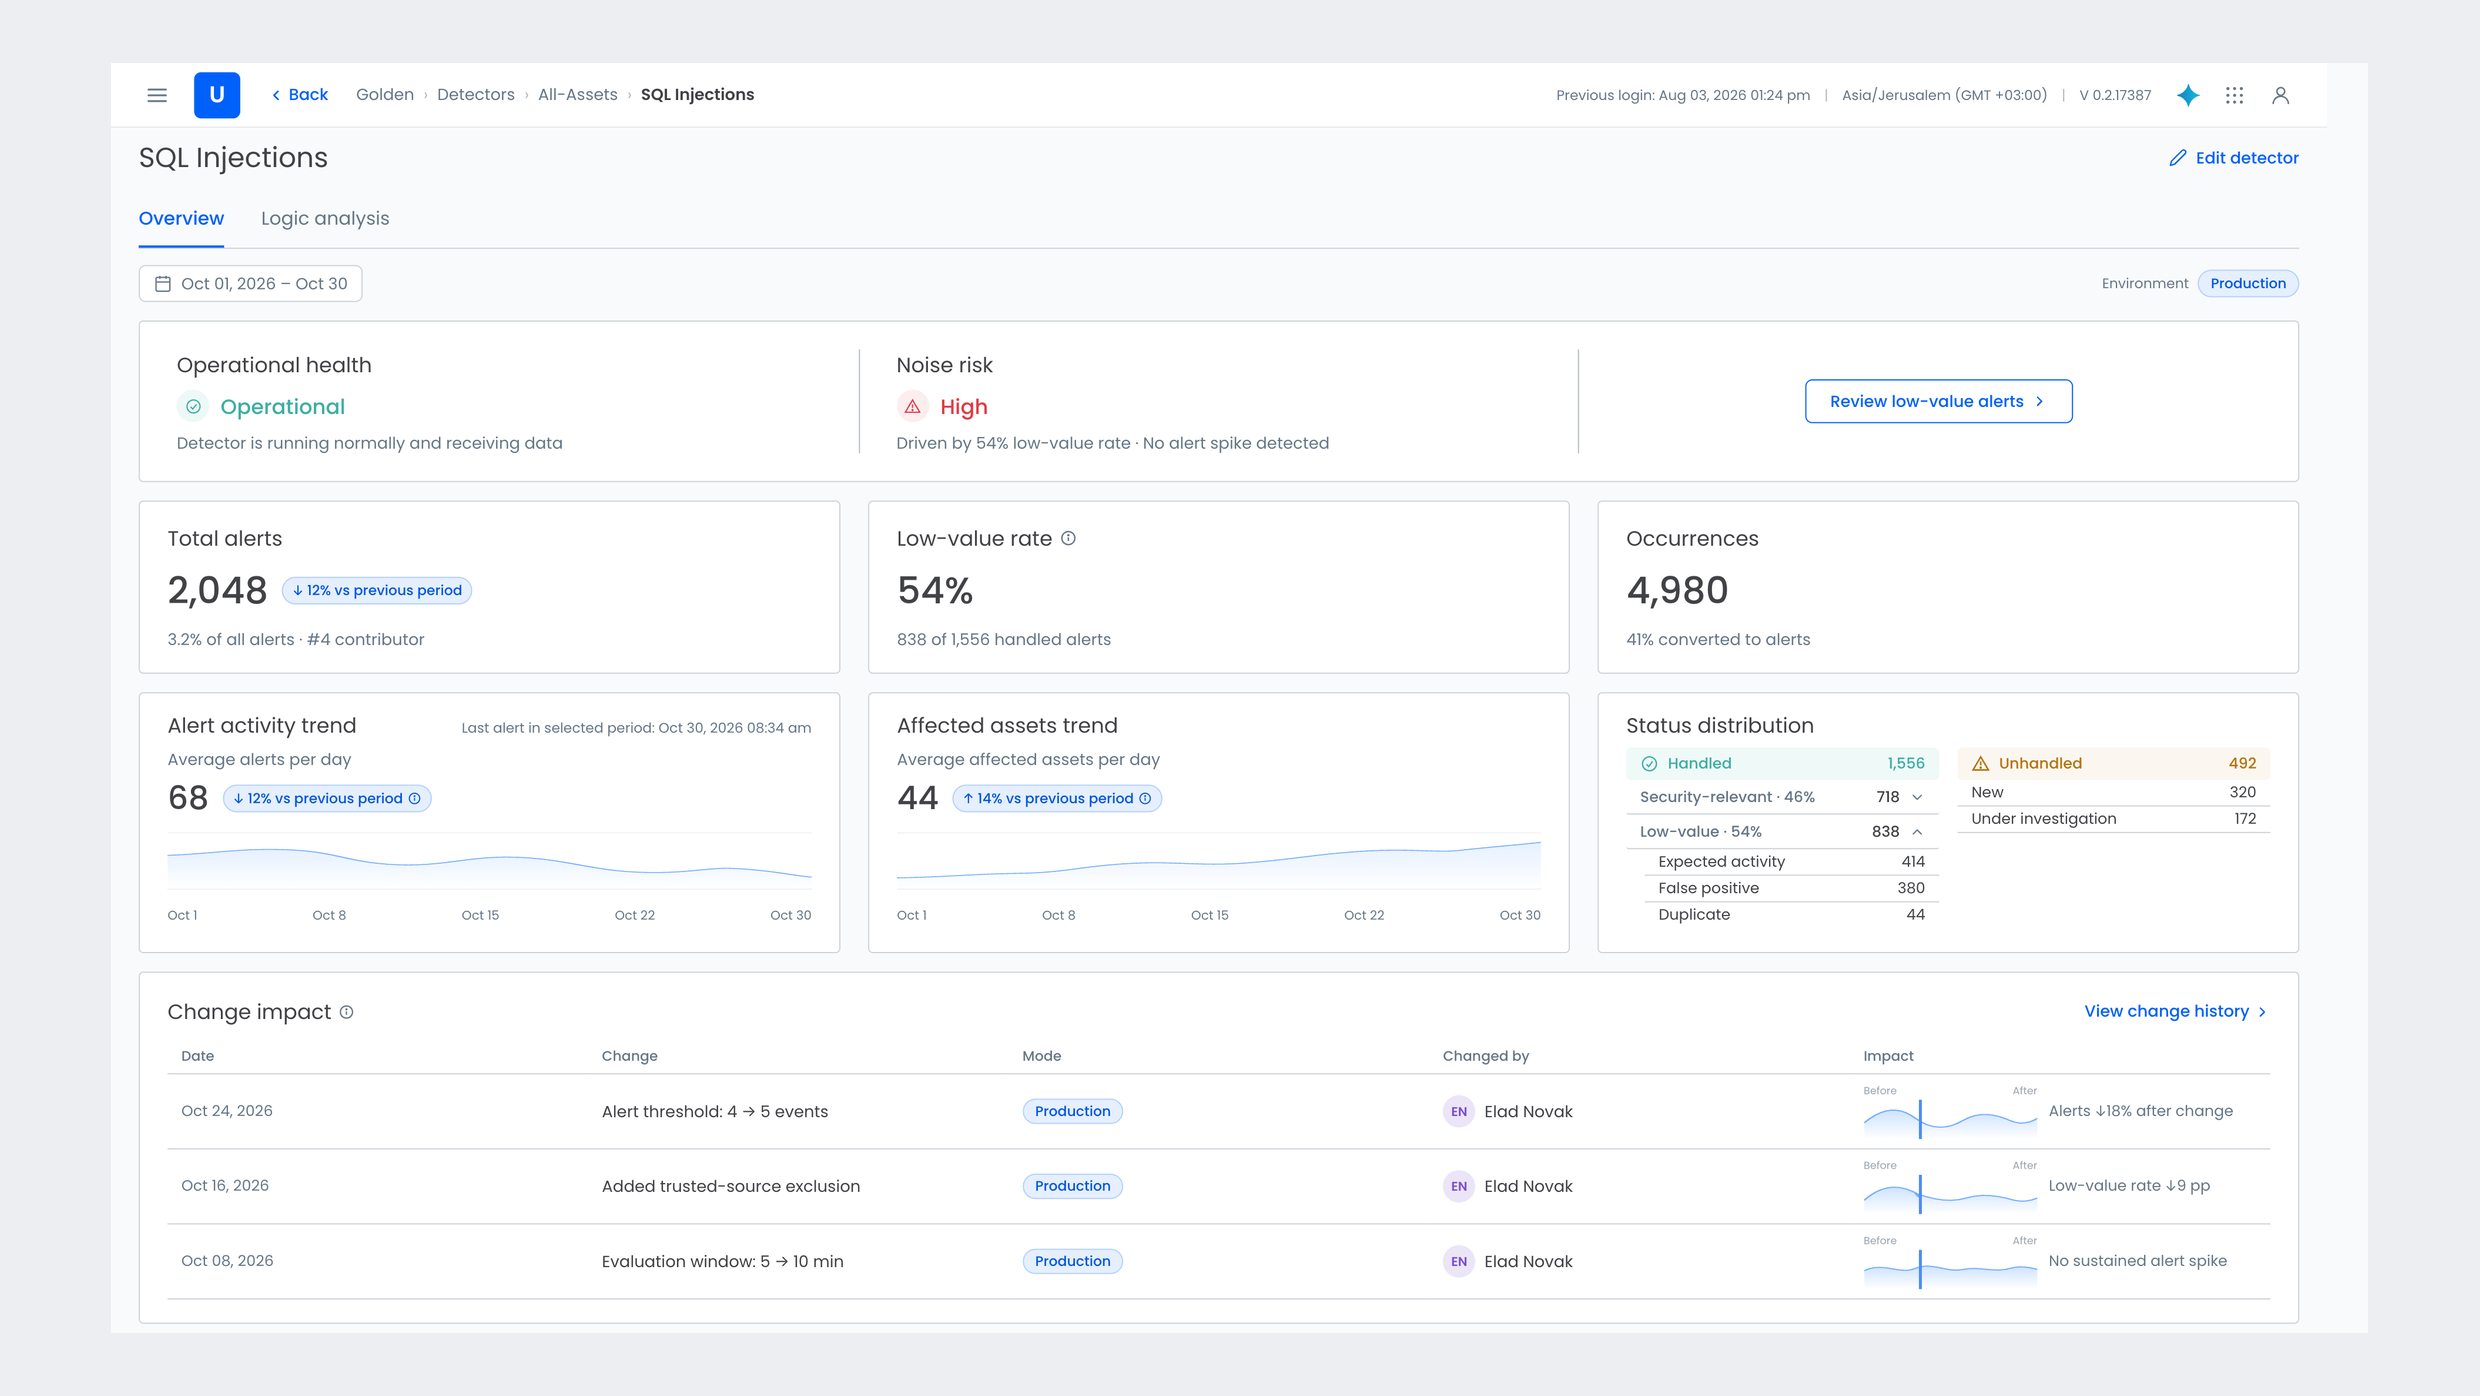Switch to the Overview tab
Image resolution: width=2480 pixels, height=1396 pixels.
pyautogui.click(x=181, y=218)
